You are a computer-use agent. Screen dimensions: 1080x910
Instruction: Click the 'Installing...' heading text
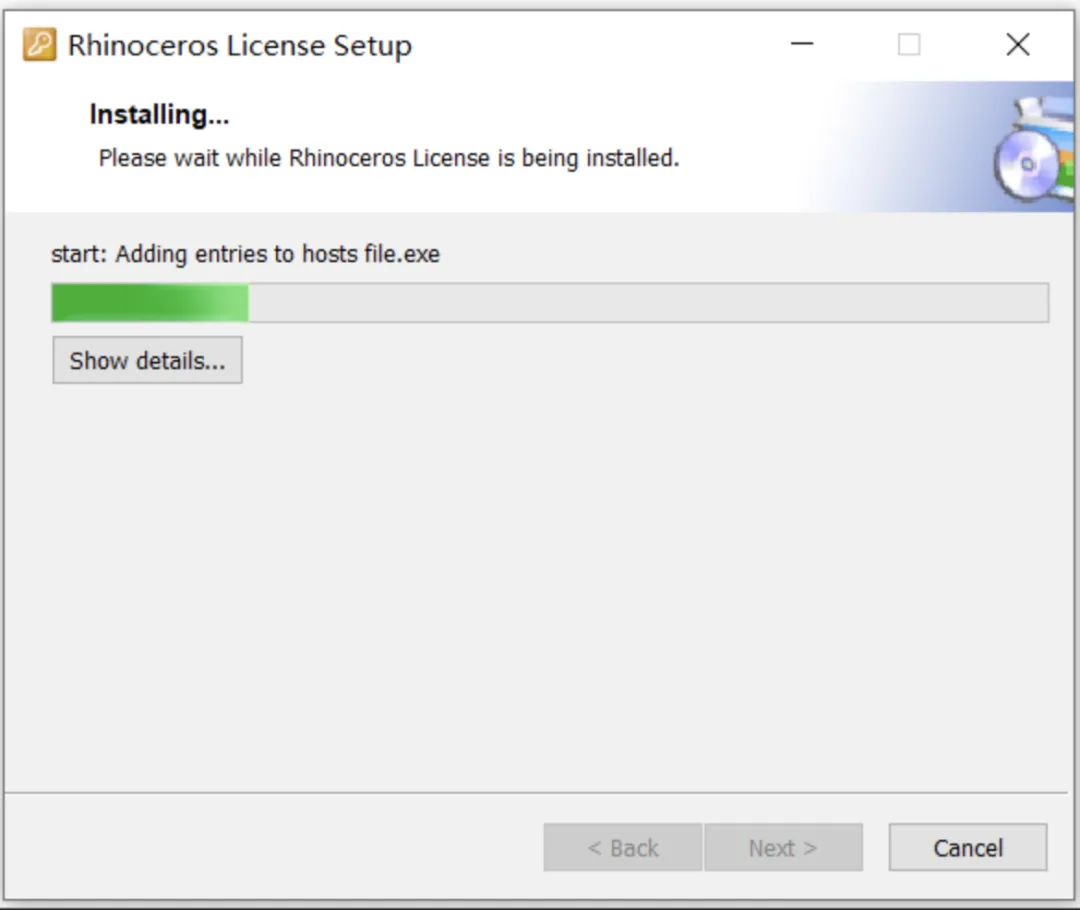pos(159,114)
